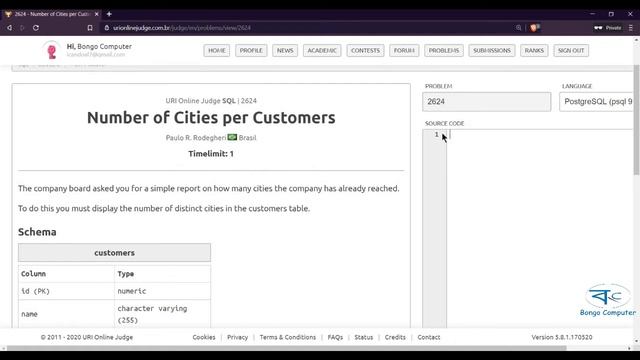Image resolution: width=640 pixels, height=360 pixels.
Task: Click the 'customers' table header
Action: pyautogui.click(x=114, y=253)
